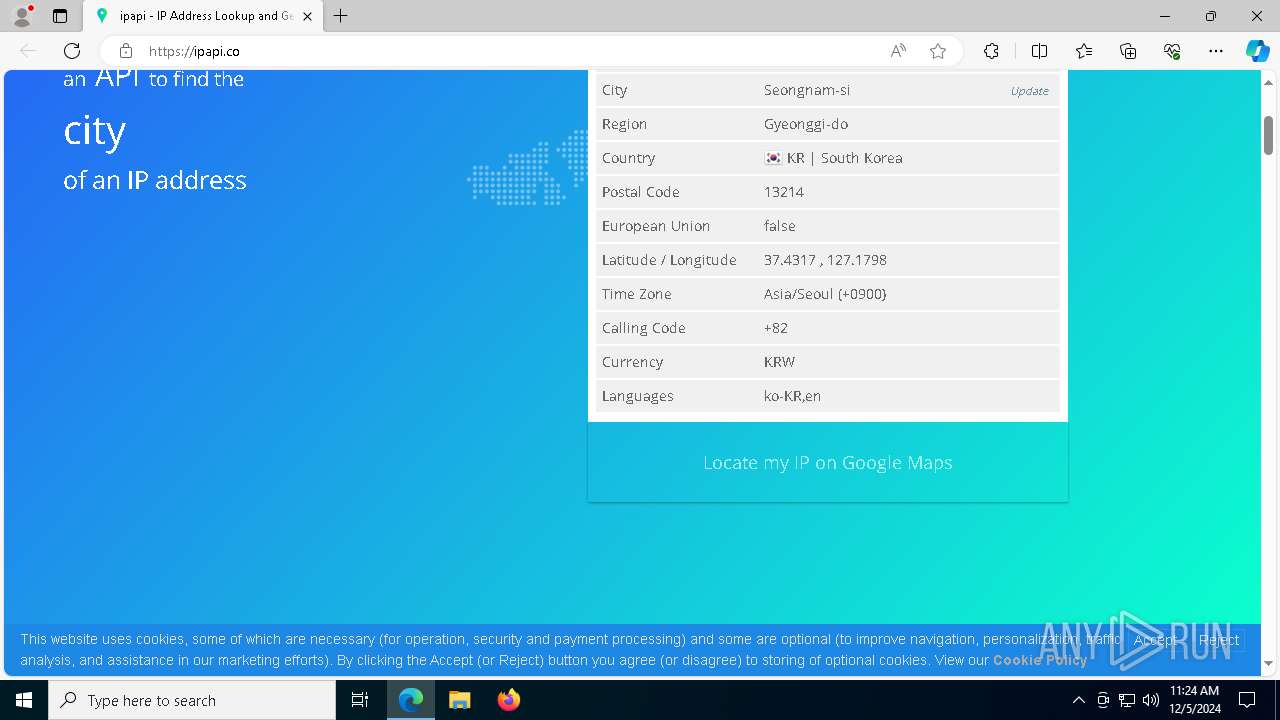
Task: Open the browser profile icon
Action: click(22, 16)
